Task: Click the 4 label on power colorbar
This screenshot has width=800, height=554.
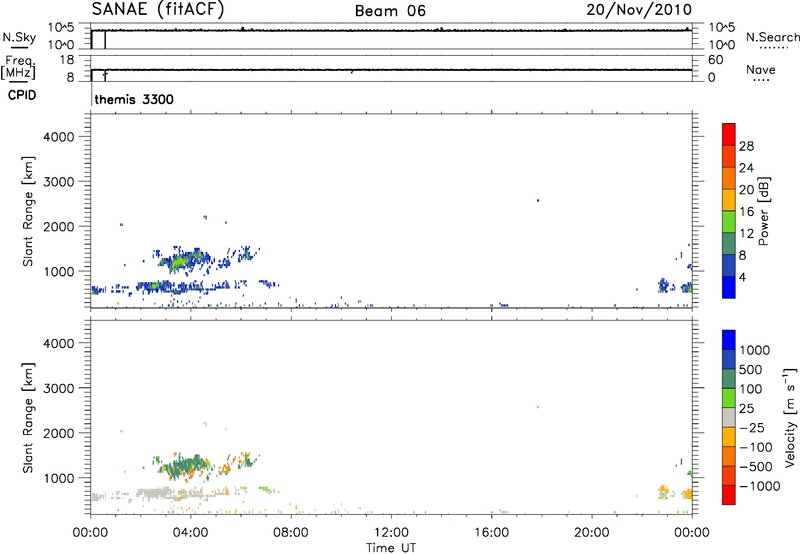Action: [x=743, y=278]
